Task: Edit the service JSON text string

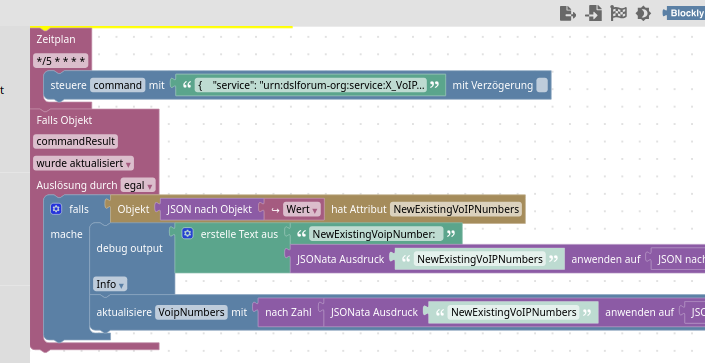Action: 311,85
